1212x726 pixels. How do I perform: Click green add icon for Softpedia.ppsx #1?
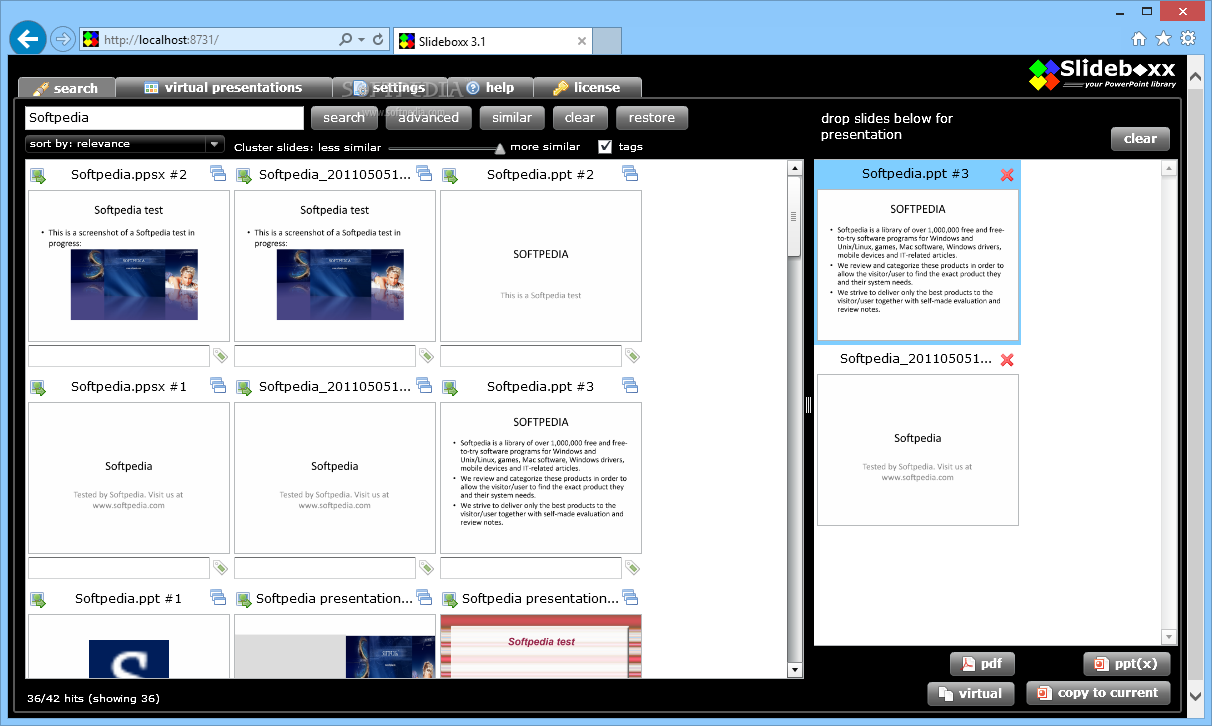coord(38,388)
